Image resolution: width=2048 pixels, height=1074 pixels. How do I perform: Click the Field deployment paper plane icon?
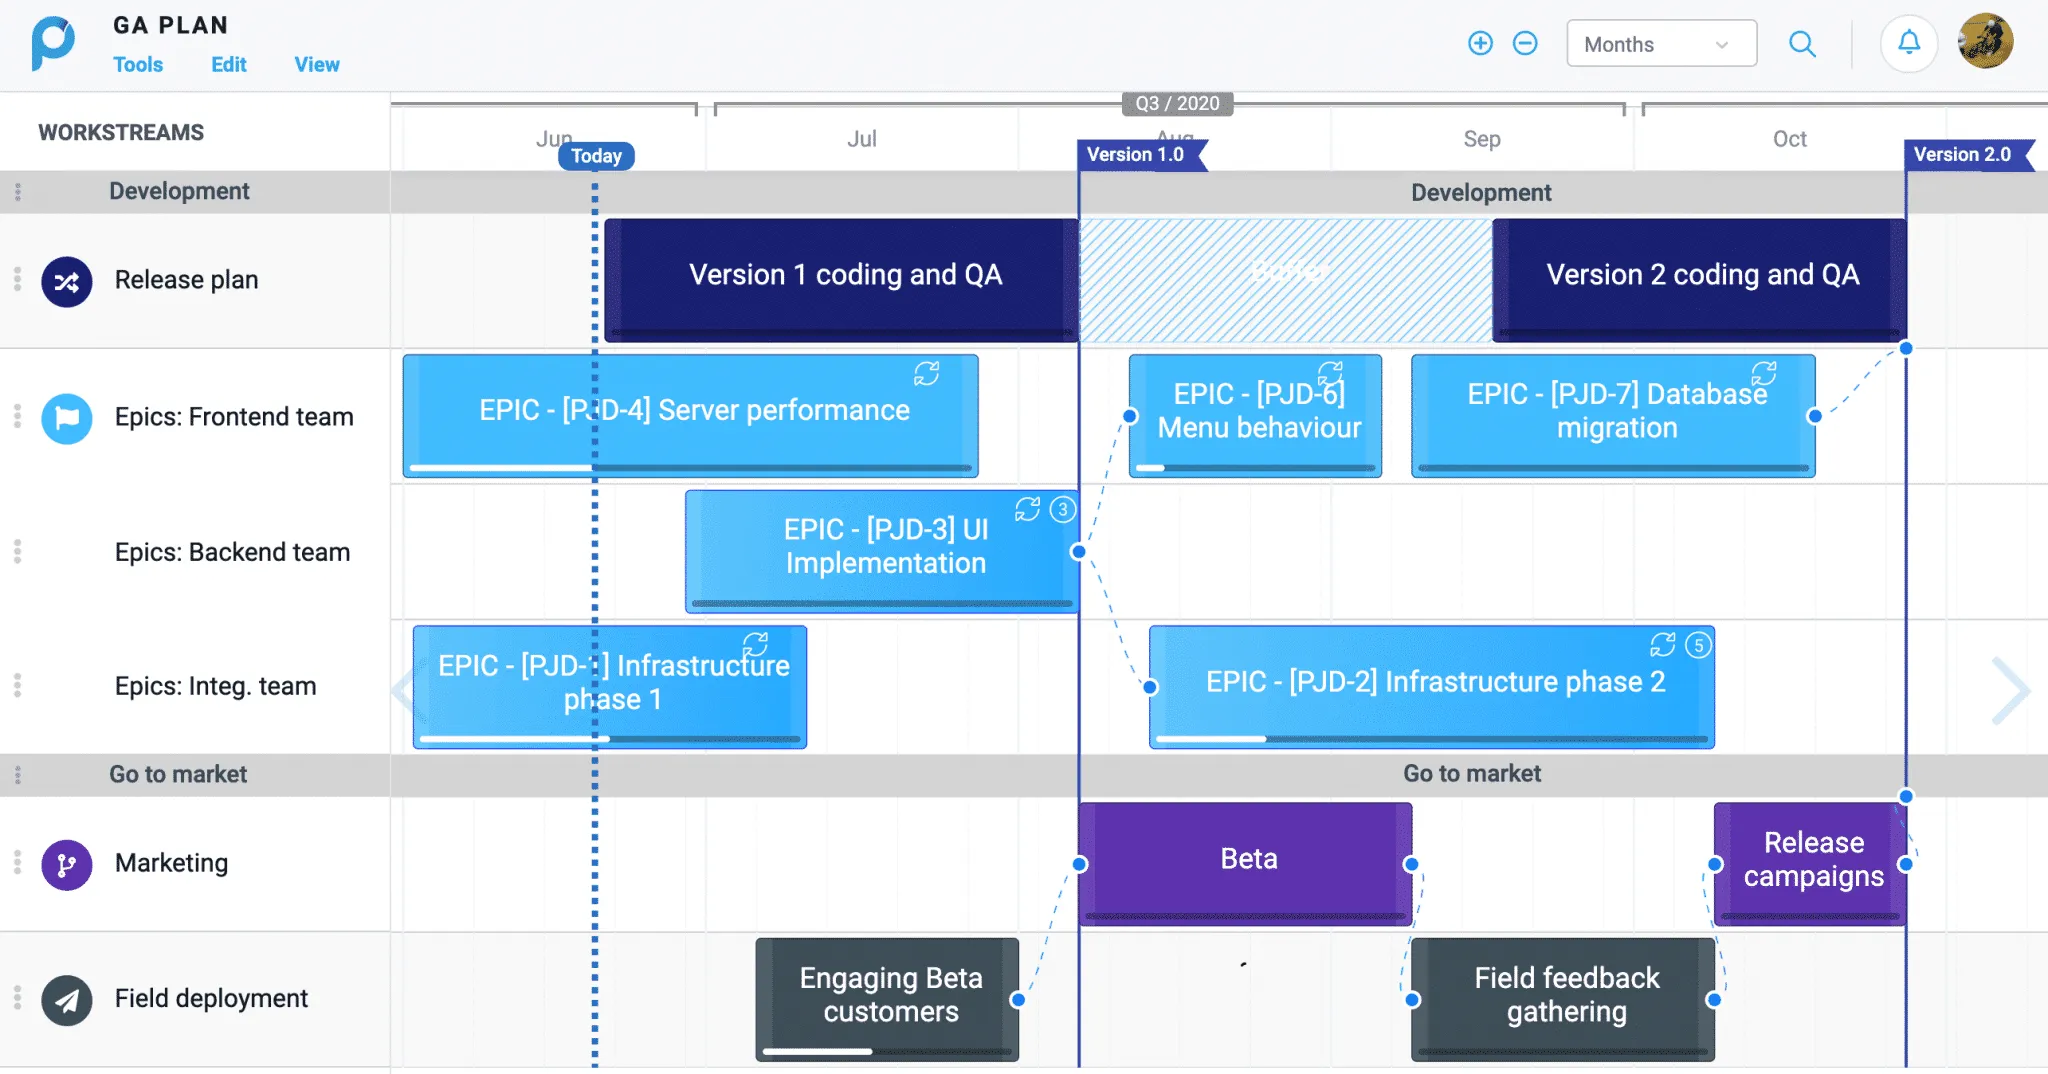[67, 1000]
